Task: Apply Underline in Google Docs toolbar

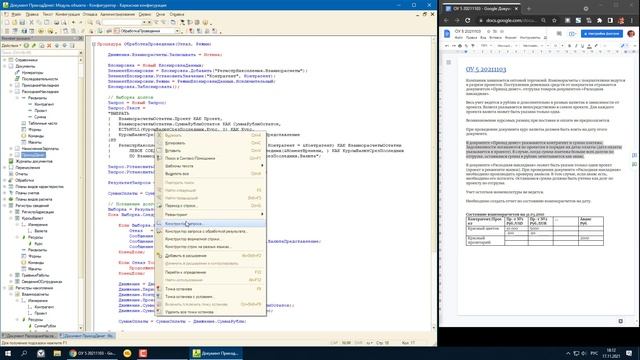Action: click(x=582, y=46)
